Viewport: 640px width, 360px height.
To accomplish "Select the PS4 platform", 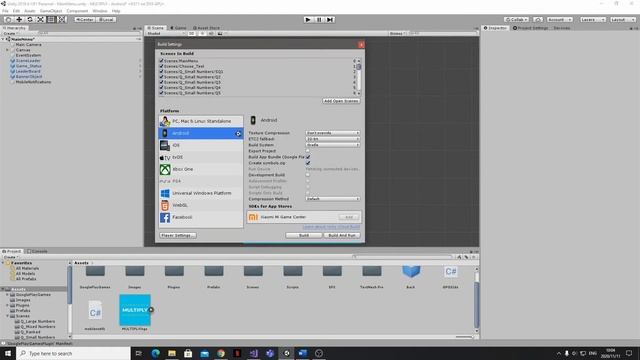I will click(x=201, y=181).
